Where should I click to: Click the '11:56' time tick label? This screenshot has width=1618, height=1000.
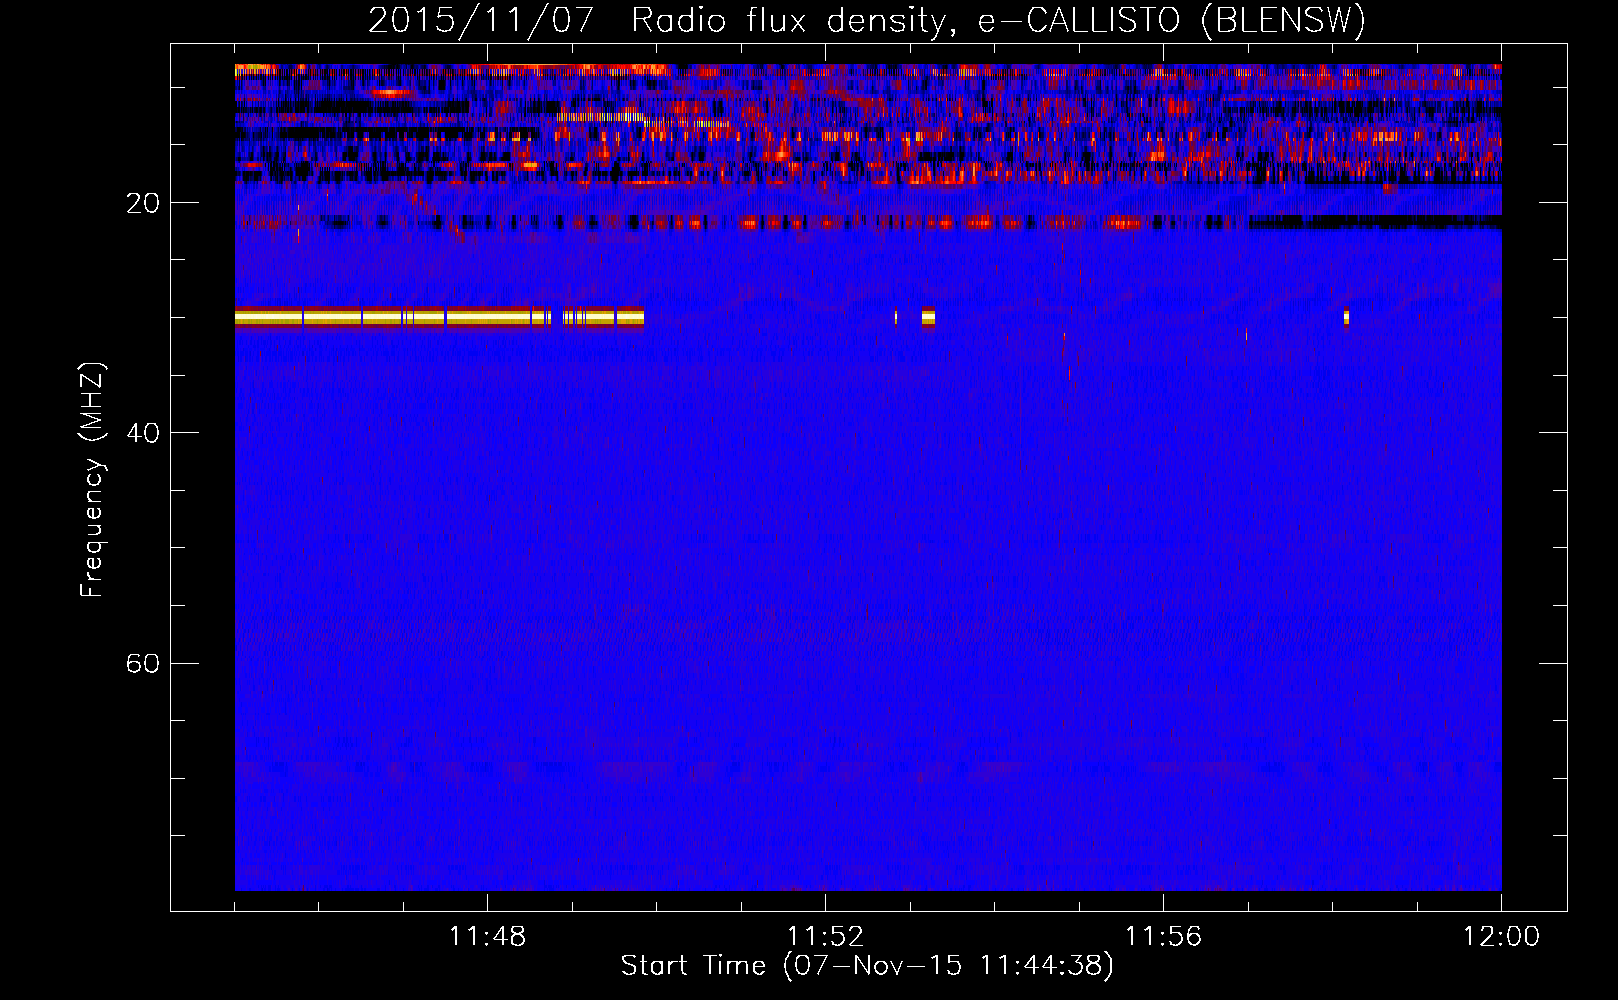[1163, 937]
